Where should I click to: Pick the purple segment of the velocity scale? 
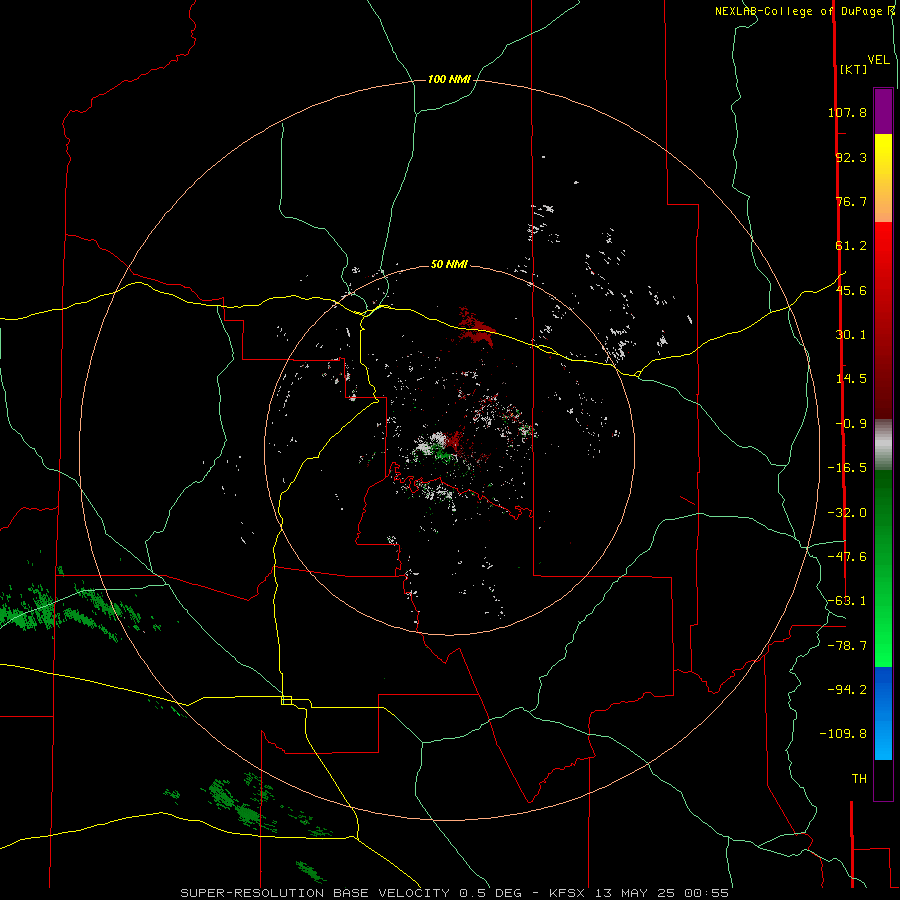(883, 111)
